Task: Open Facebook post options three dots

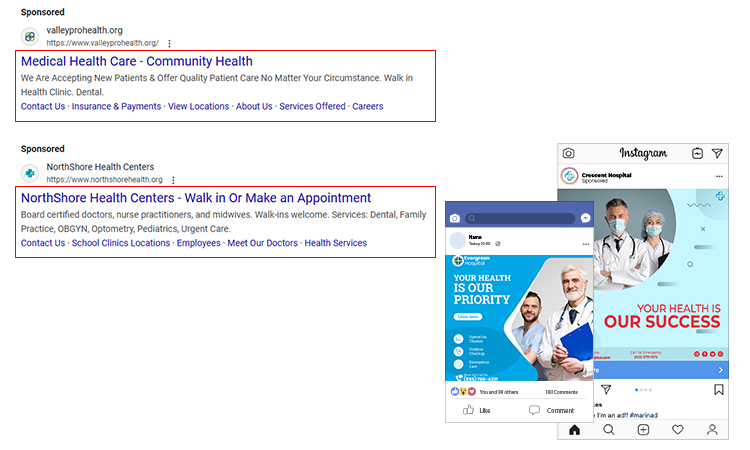Action: [x=586, y=244]
